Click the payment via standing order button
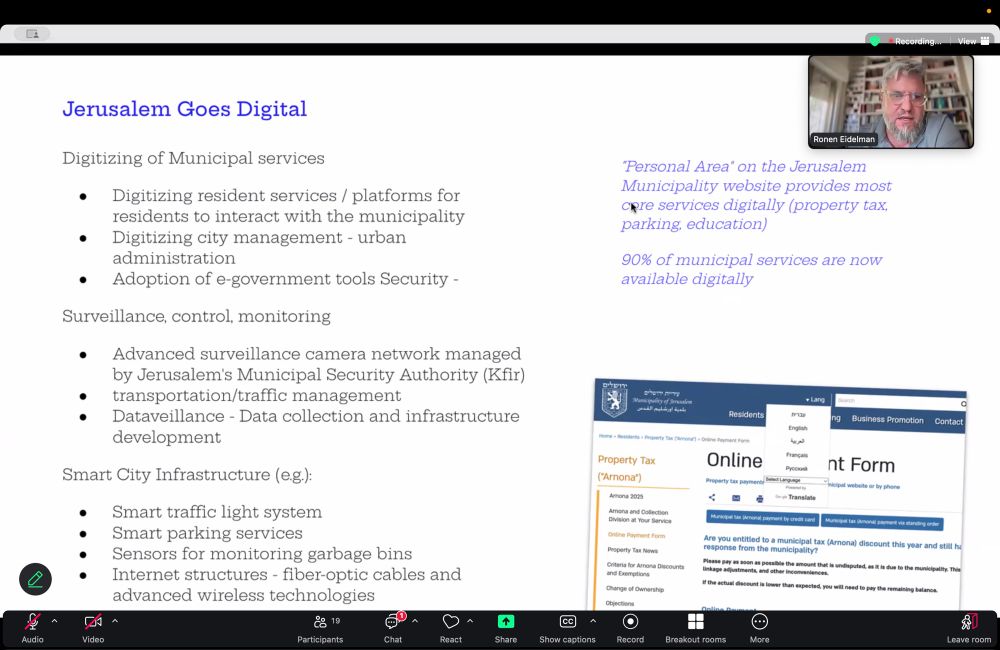 [882, 522]
